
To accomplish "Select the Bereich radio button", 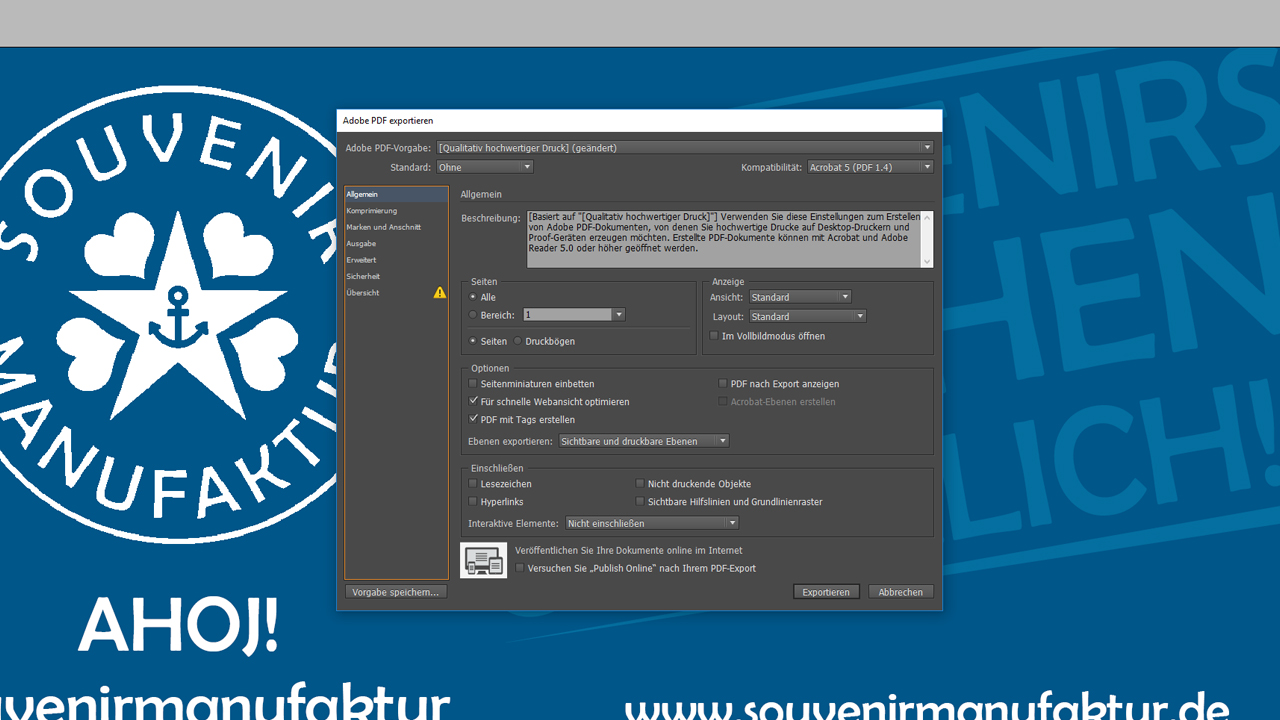I will (473, 315).
